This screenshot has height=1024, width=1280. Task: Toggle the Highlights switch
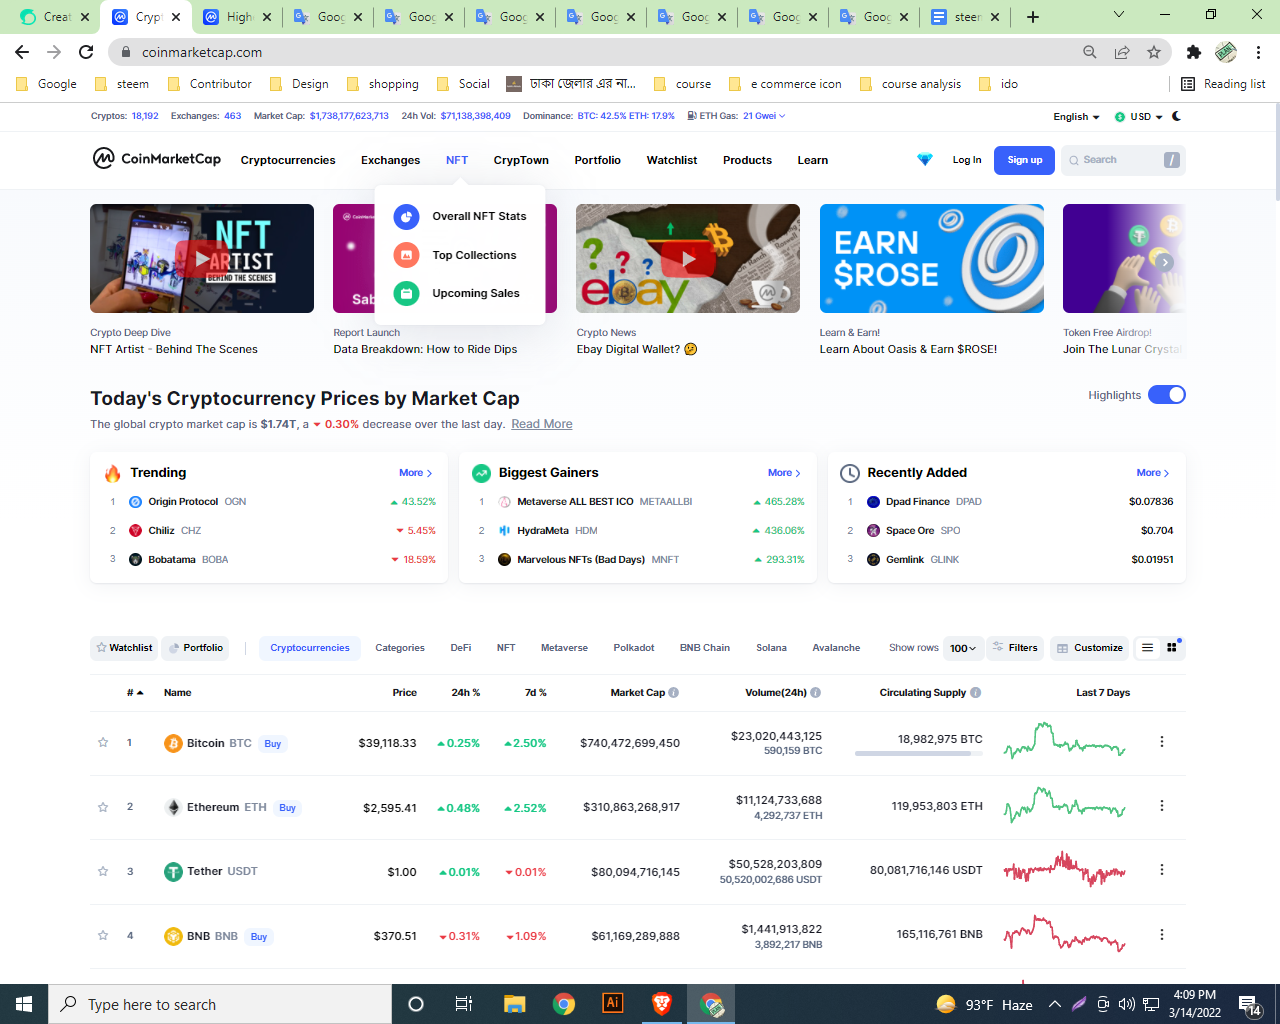tap(1166, 394)
